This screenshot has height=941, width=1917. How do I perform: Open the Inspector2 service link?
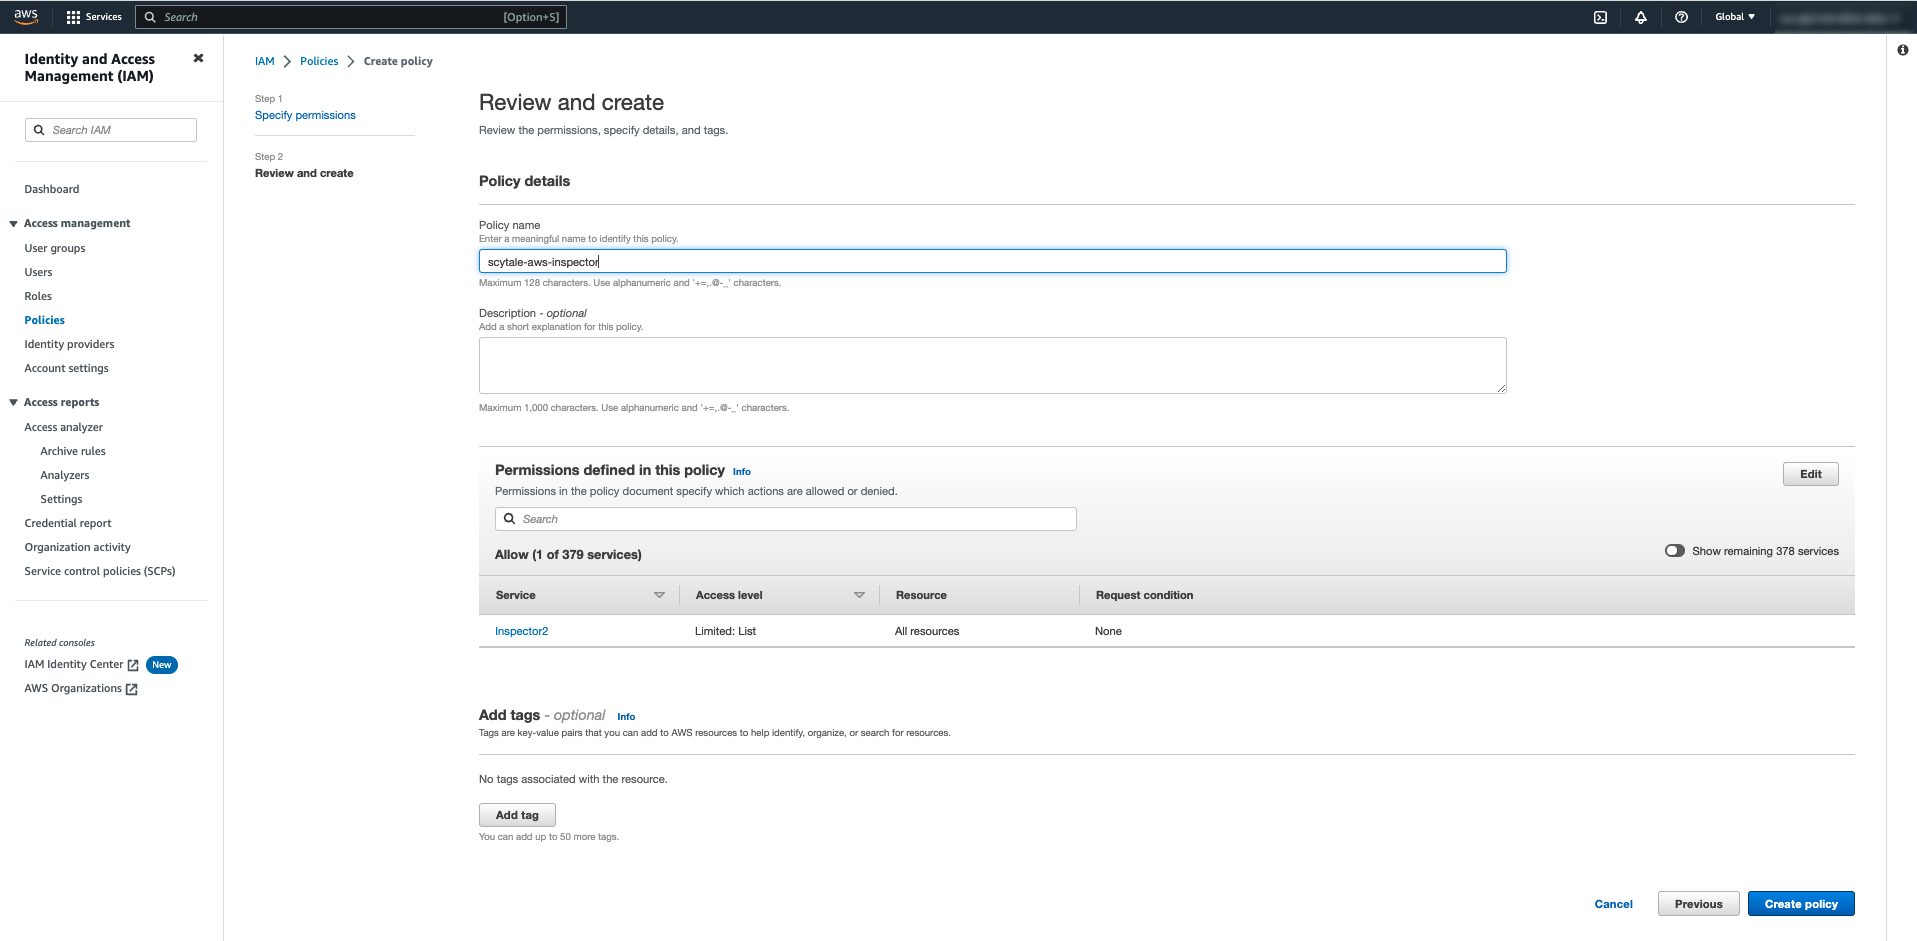pos(521,631)
